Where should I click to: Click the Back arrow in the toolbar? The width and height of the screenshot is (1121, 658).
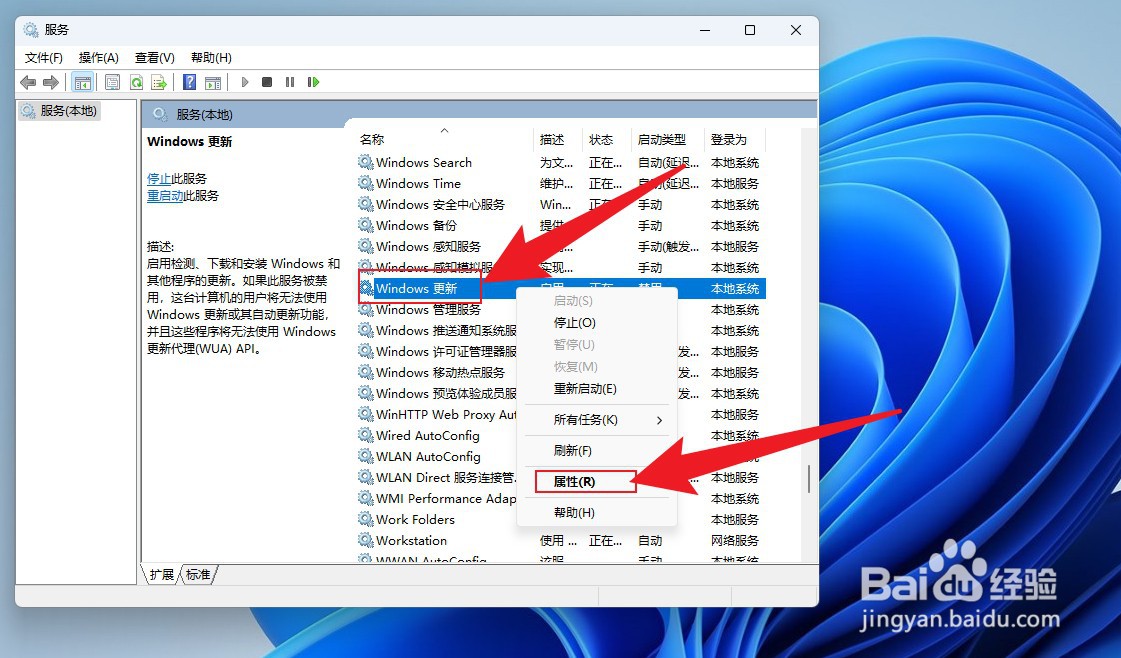point(28,82)
